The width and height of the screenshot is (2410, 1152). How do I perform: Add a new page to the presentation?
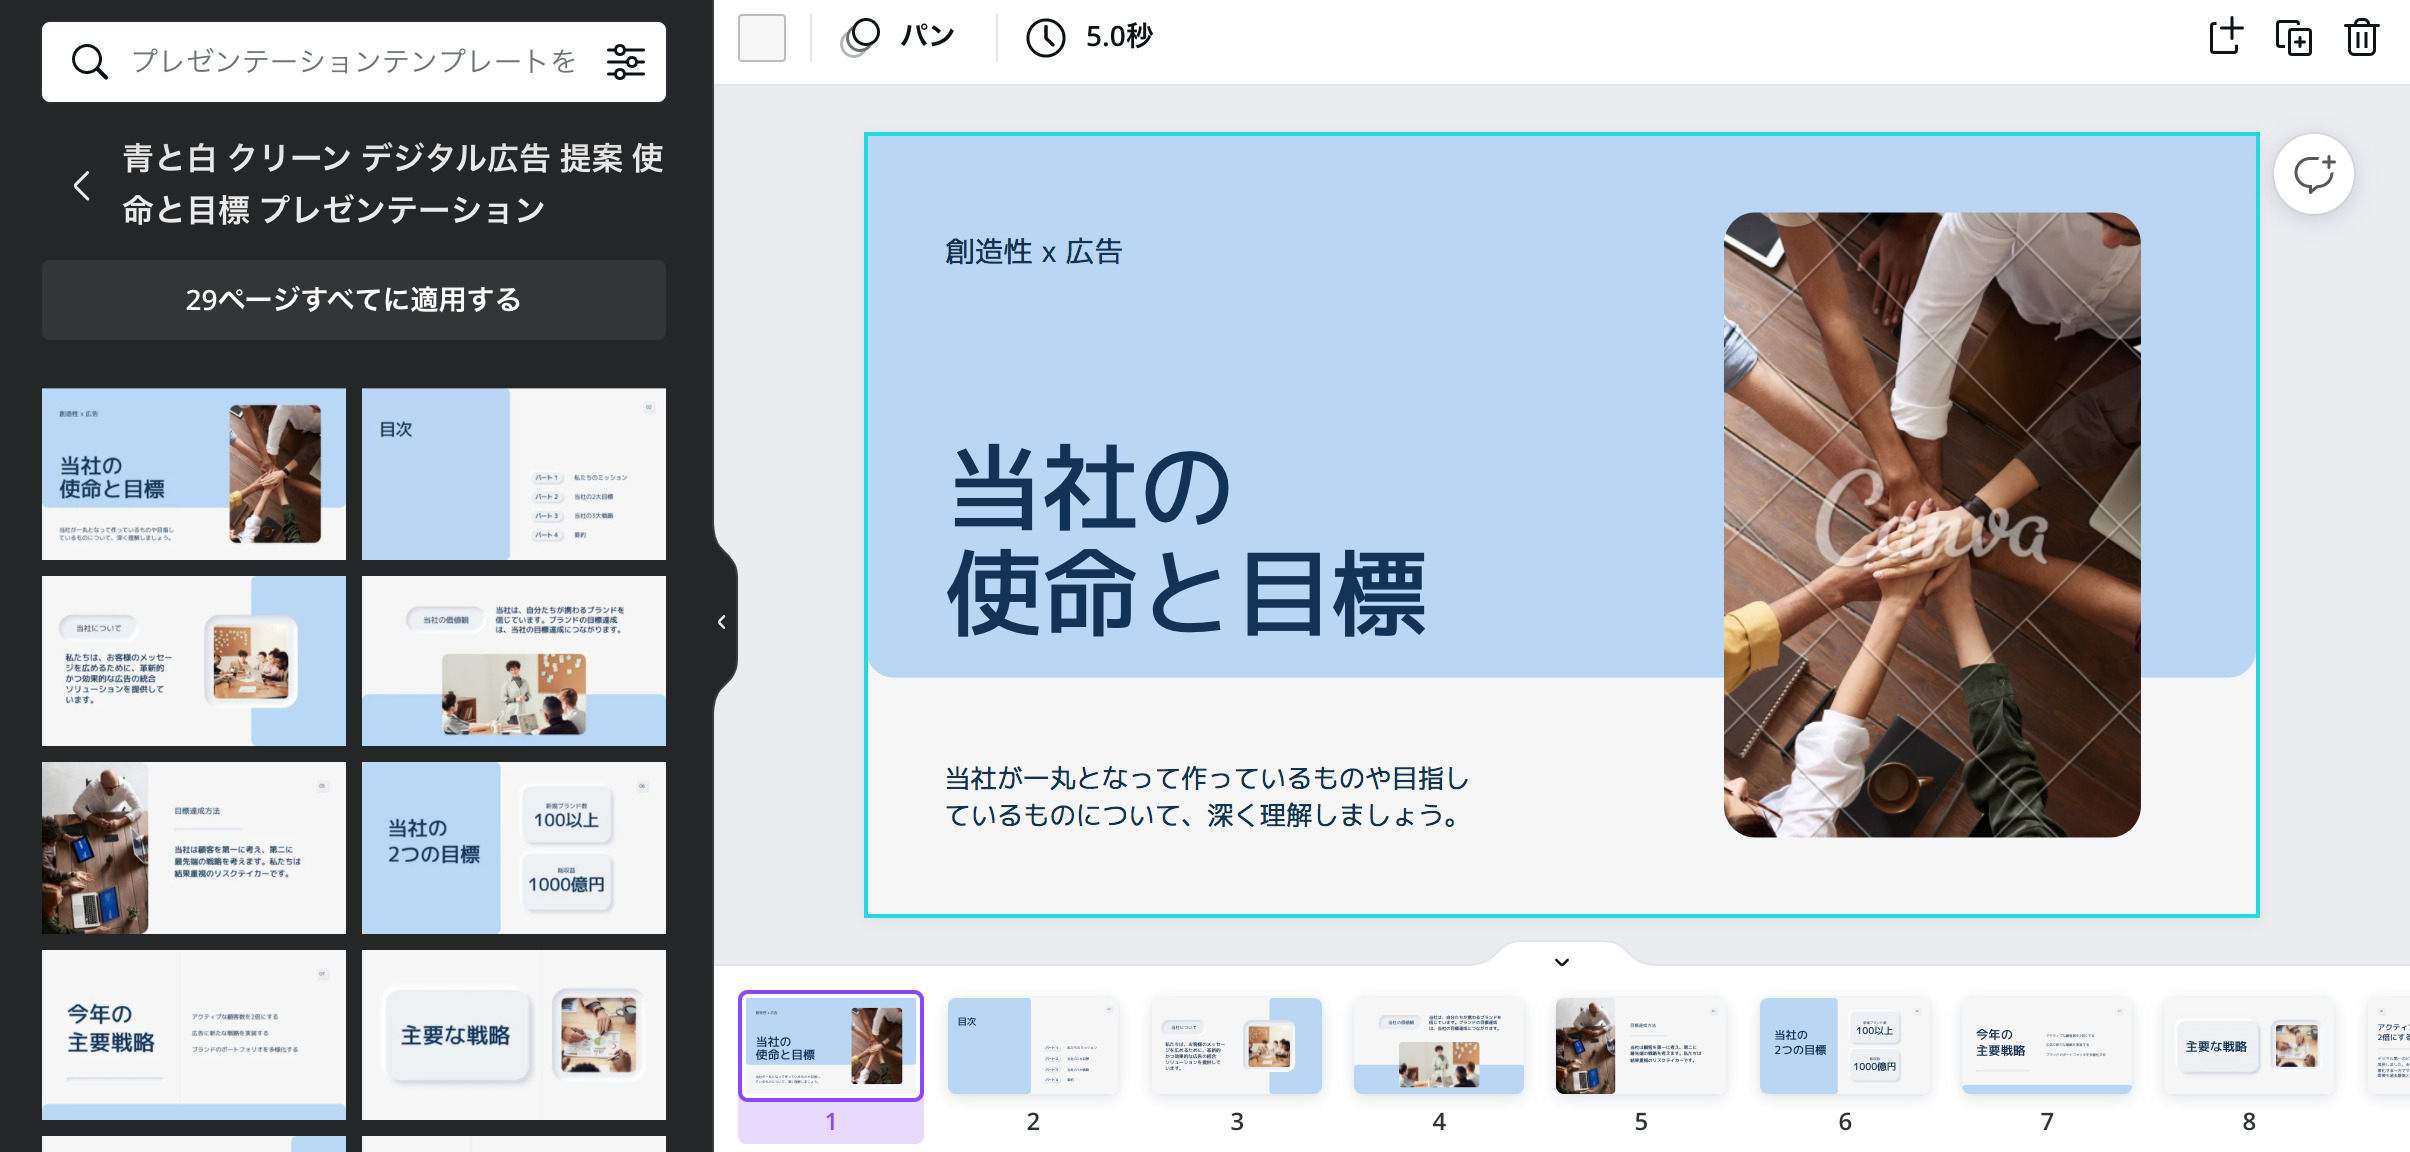point(2225,36)
